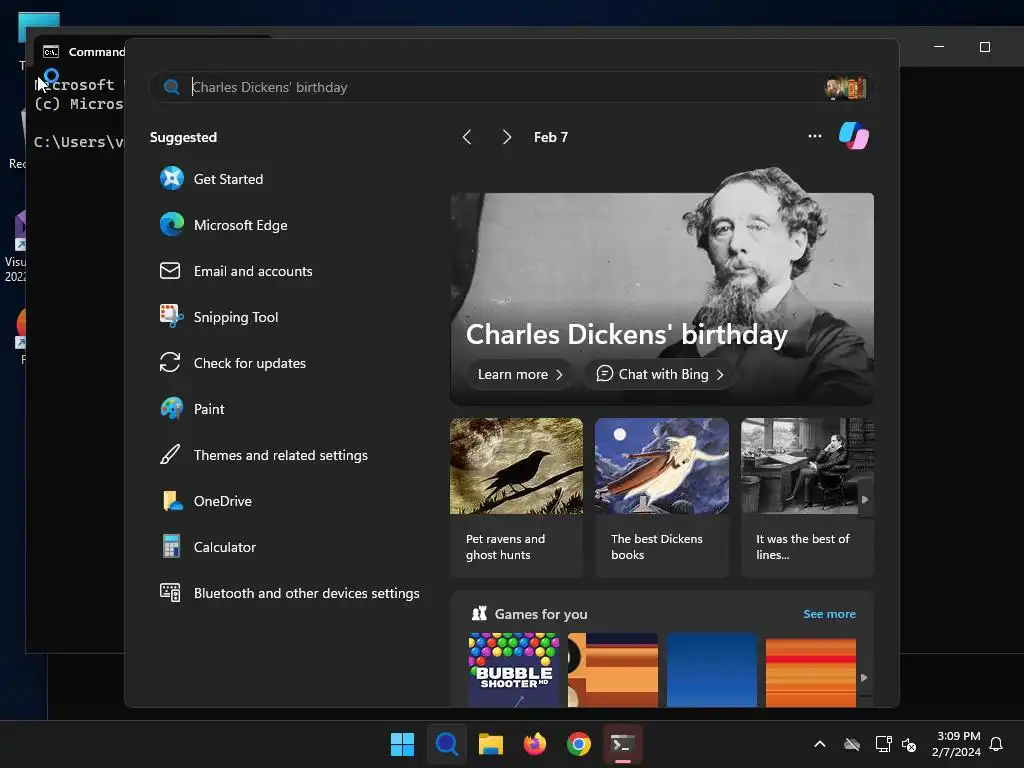Click the Search icon on taskbar
This screenshot has width=1024, height=768.
pyautogui.click(x=447, y=744)
